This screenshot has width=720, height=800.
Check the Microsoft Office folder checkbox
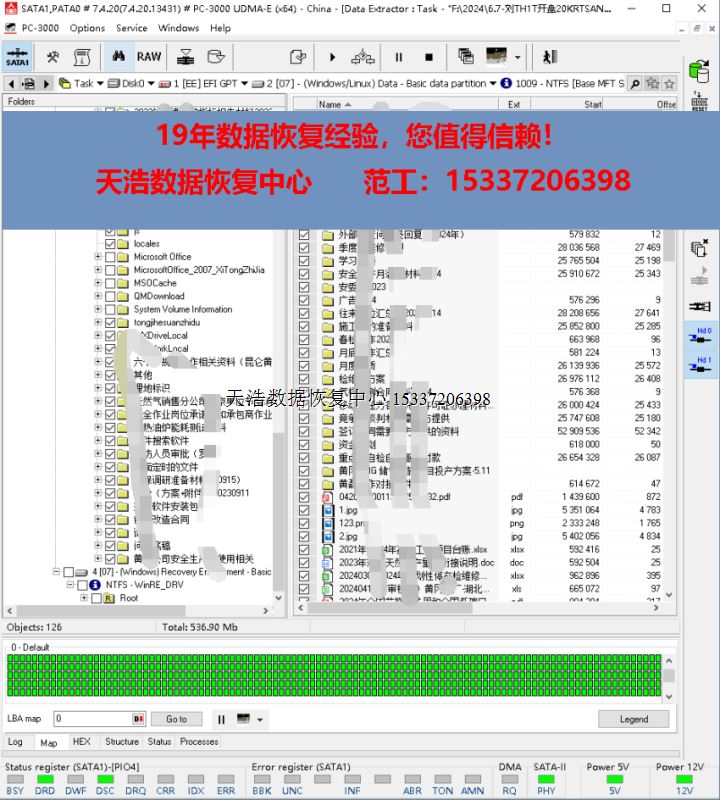coord(110,257)
